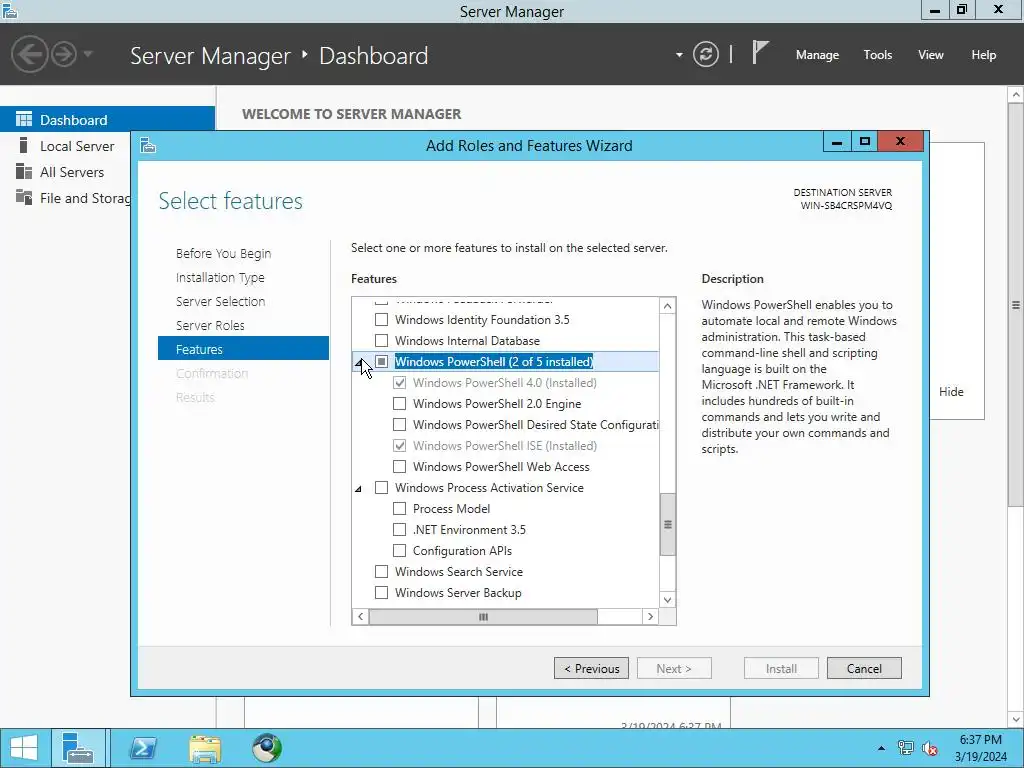The image size is (1024, 768).
Task: Click the wizard title bar icon
Action: [148, 145]
